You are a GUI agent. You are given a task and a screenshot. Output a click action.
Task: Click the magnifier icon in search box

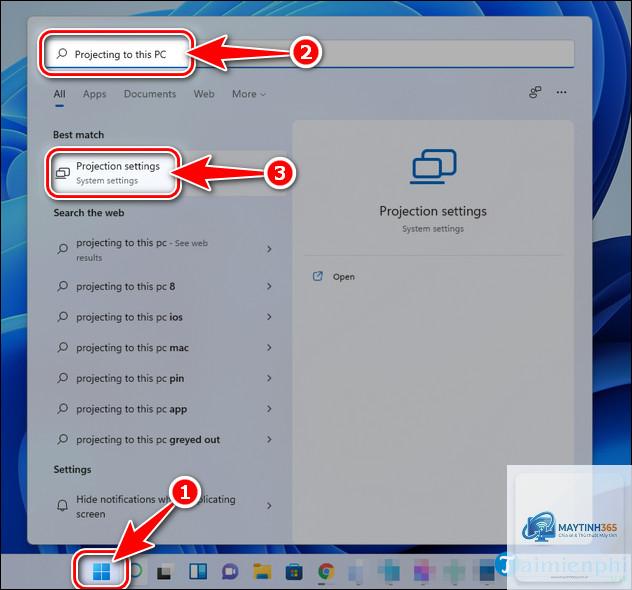(62, 54)
